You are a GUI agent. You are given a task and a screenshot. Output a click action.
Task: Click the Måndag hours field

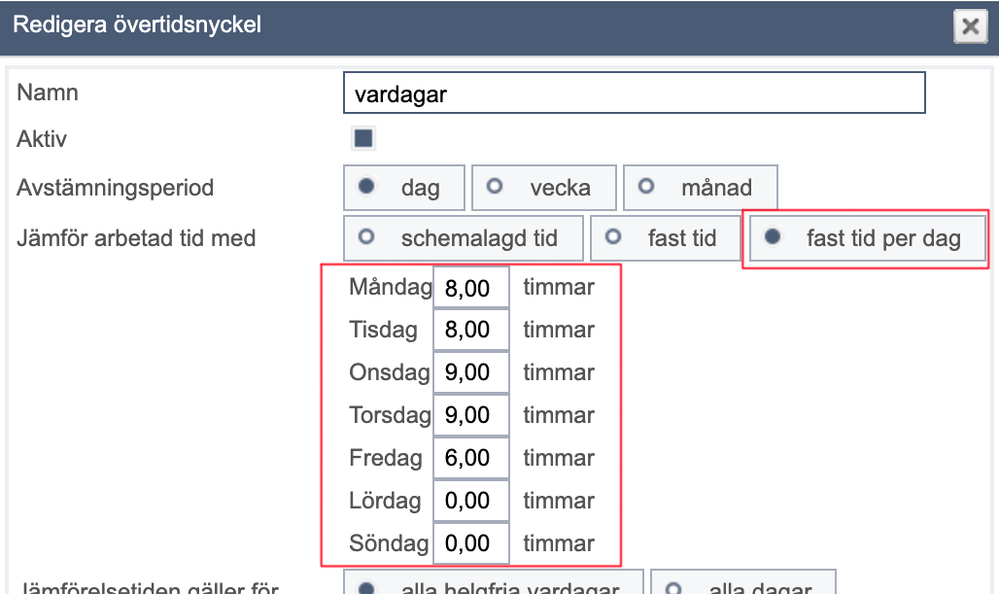[x=471, y=287]
